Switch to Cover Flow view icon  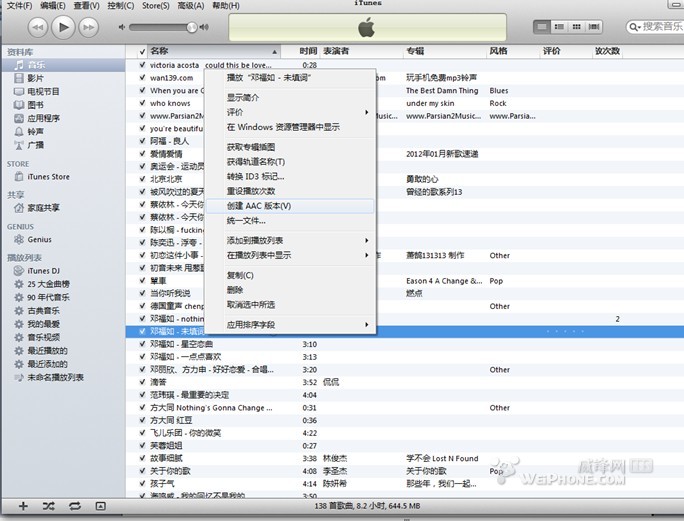coord(594,27)
